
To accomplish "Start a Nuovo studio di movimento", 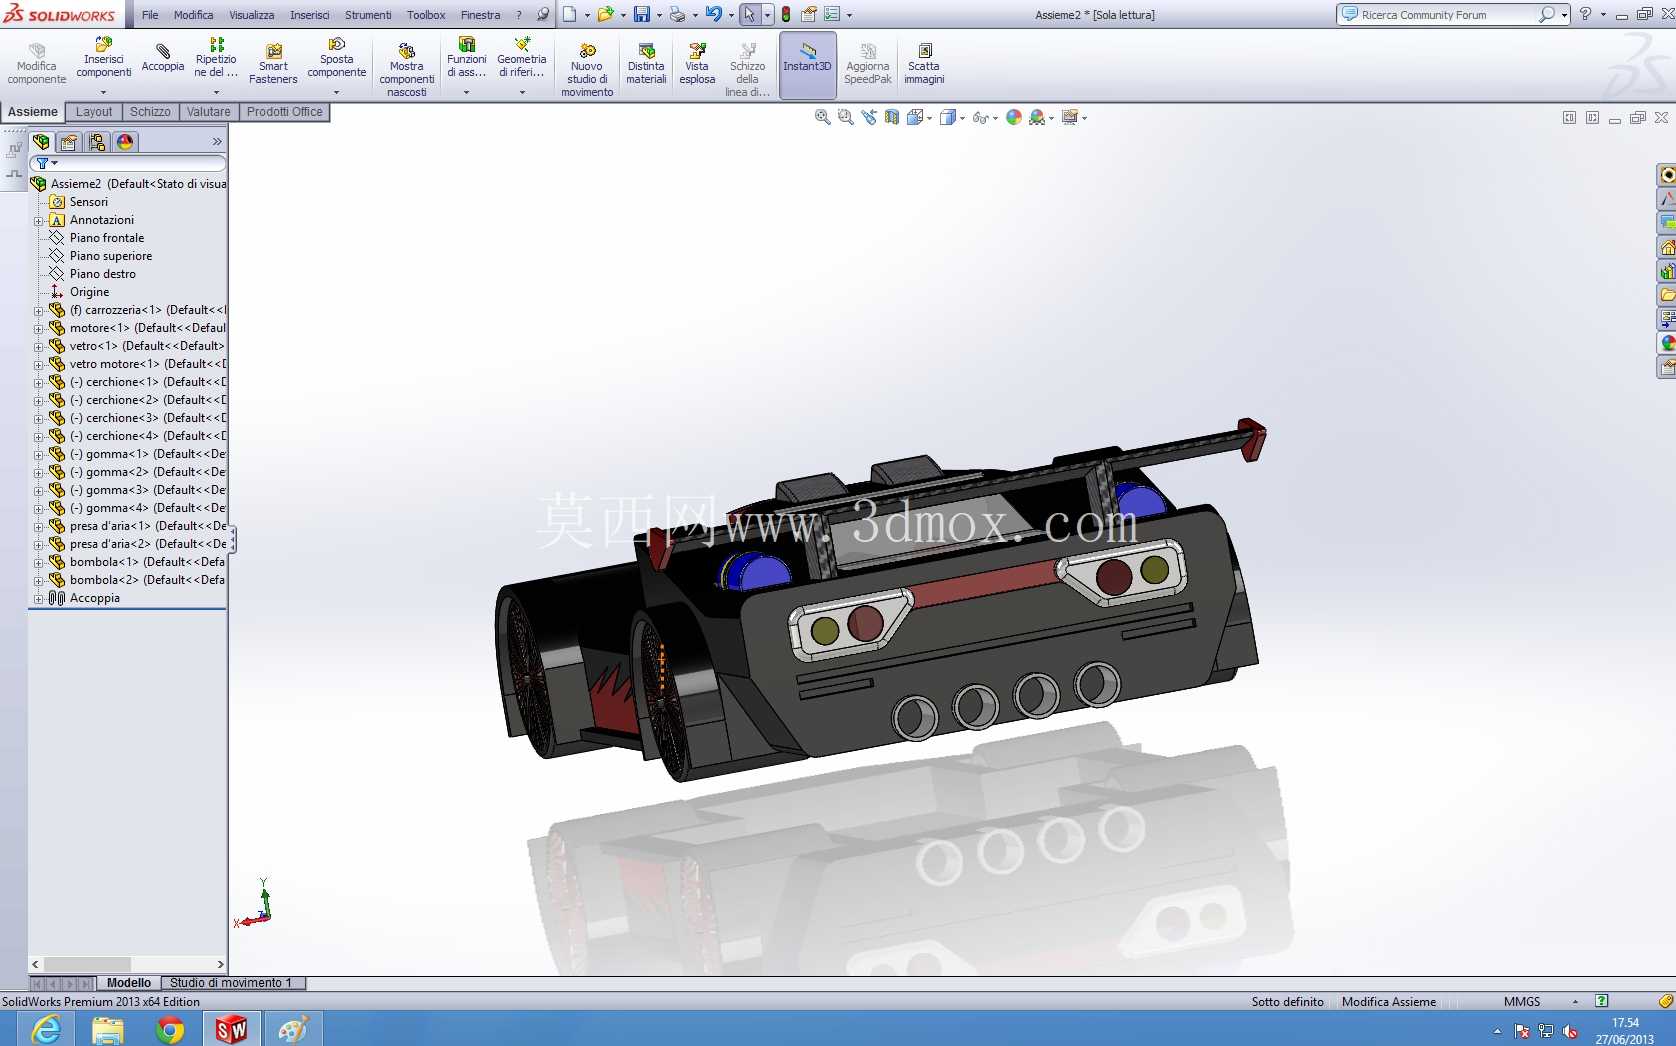I will point(587,70).
